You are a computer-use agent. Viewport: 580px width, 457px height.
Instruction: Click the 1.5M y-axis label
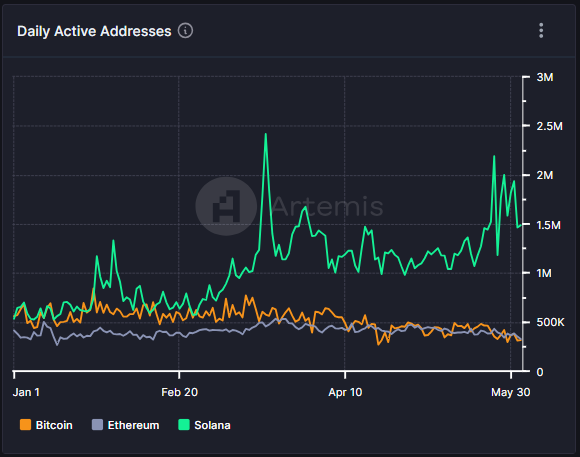[549, 225]
